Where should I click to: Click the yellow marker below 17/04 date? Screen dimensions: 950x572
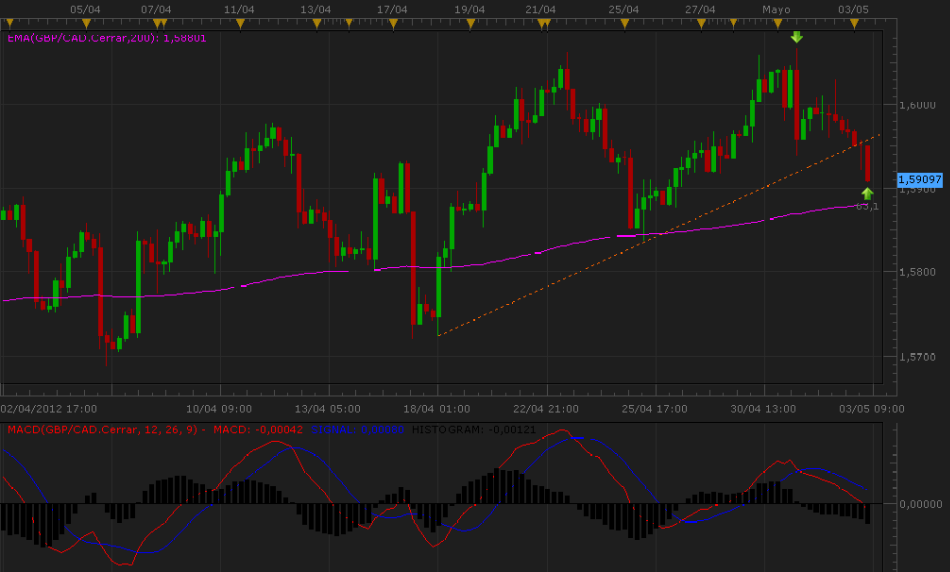point(394,22)
